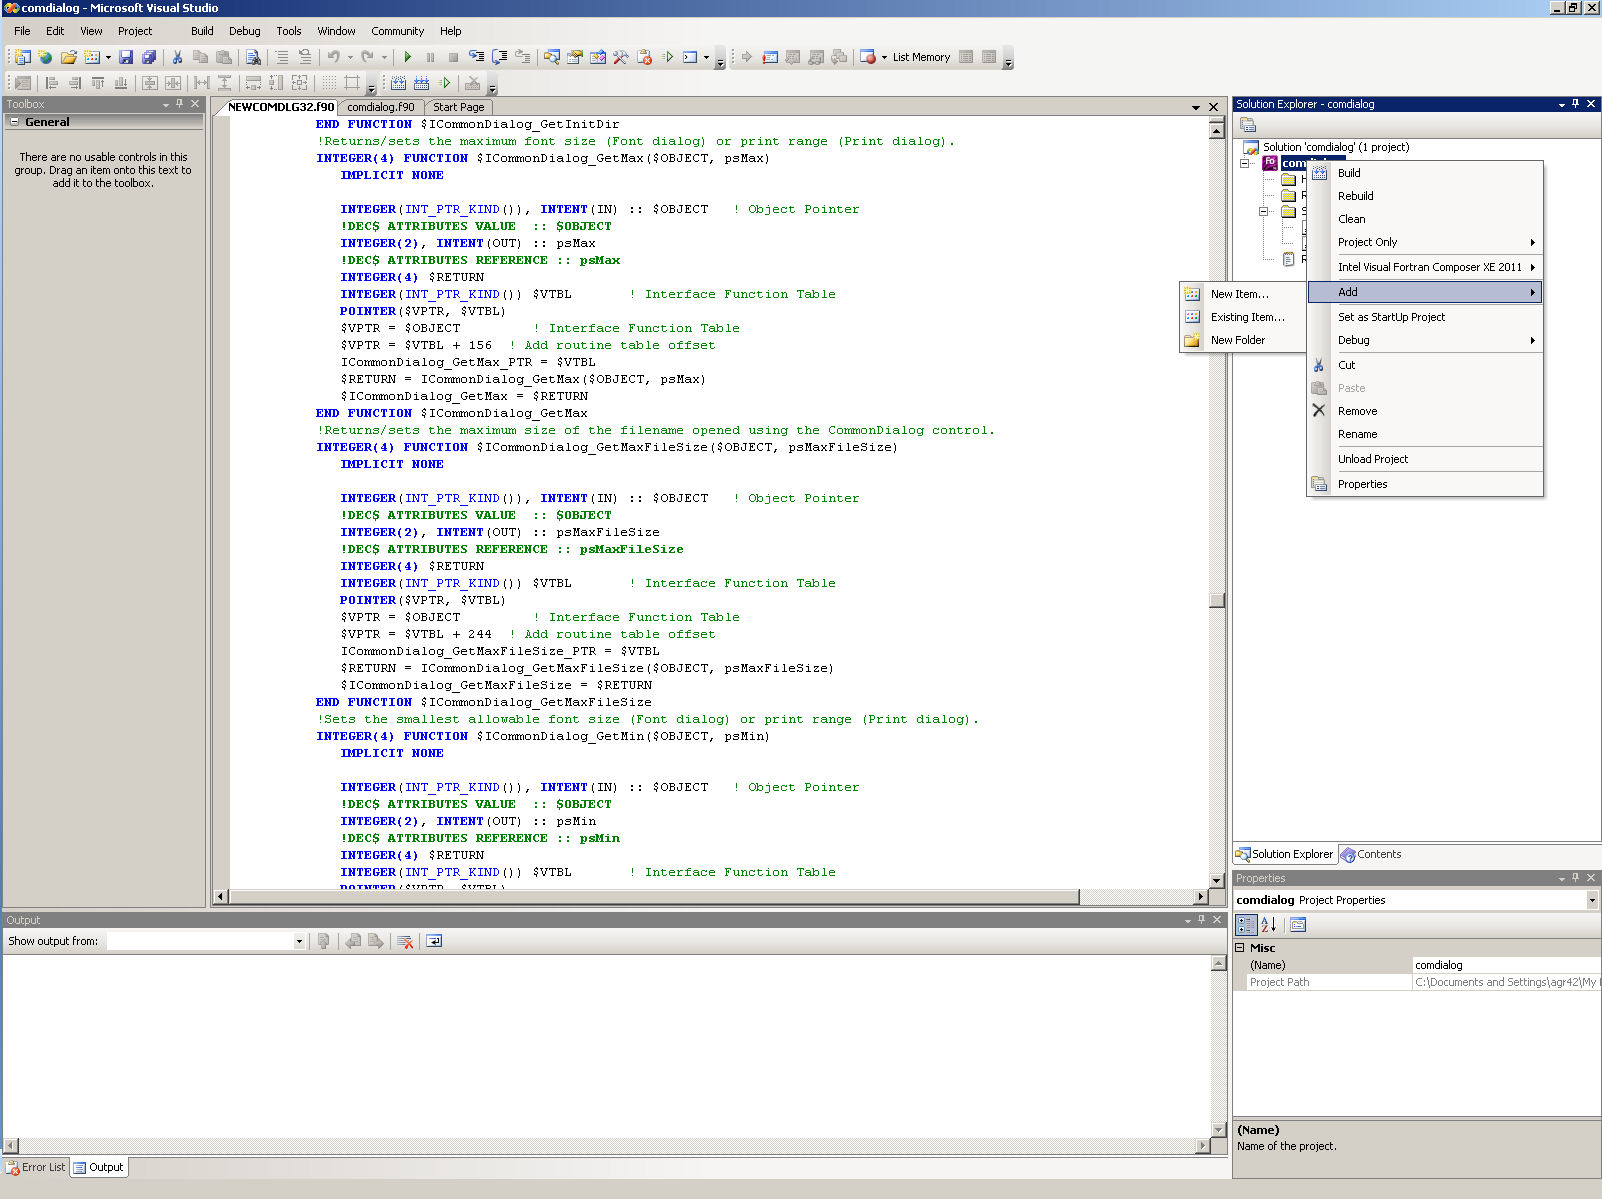This screenshot has height=1199, width=1602.
Task: Click the Save icon in the toolbar
Action: [126, 57]
